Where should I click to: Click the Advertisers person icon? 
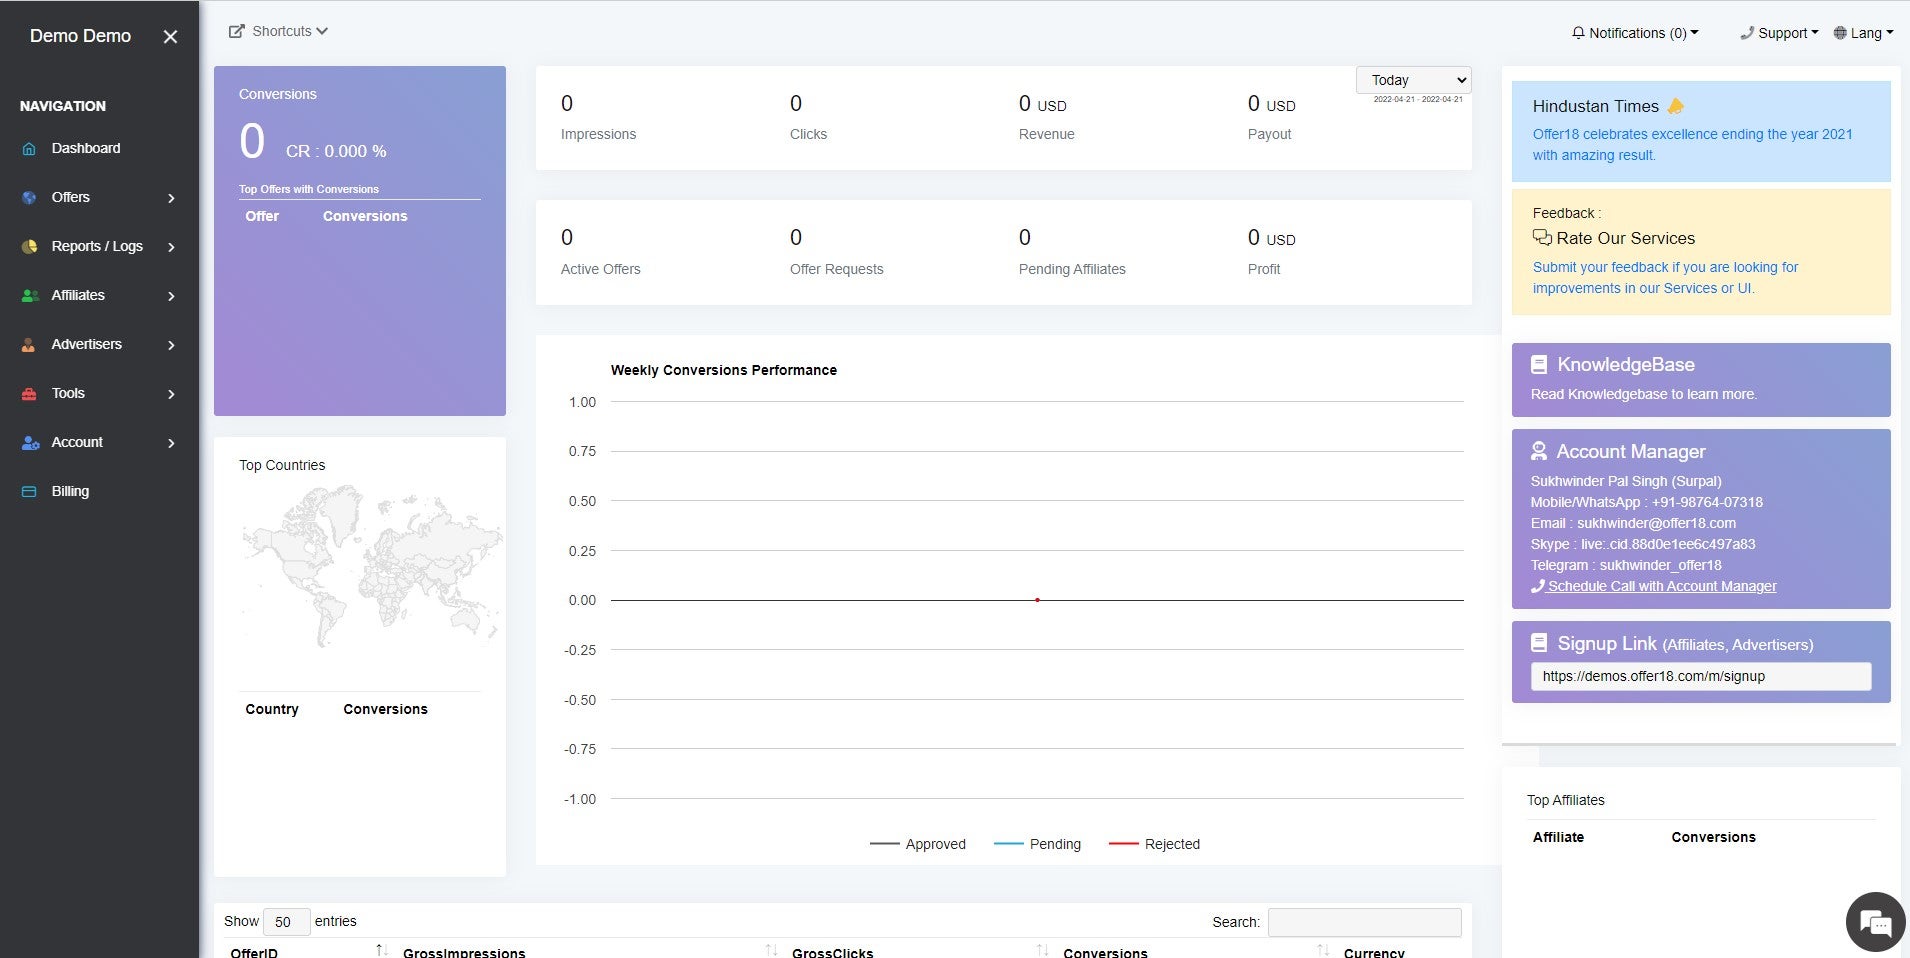pyautogui.click(x=29, y=345)
